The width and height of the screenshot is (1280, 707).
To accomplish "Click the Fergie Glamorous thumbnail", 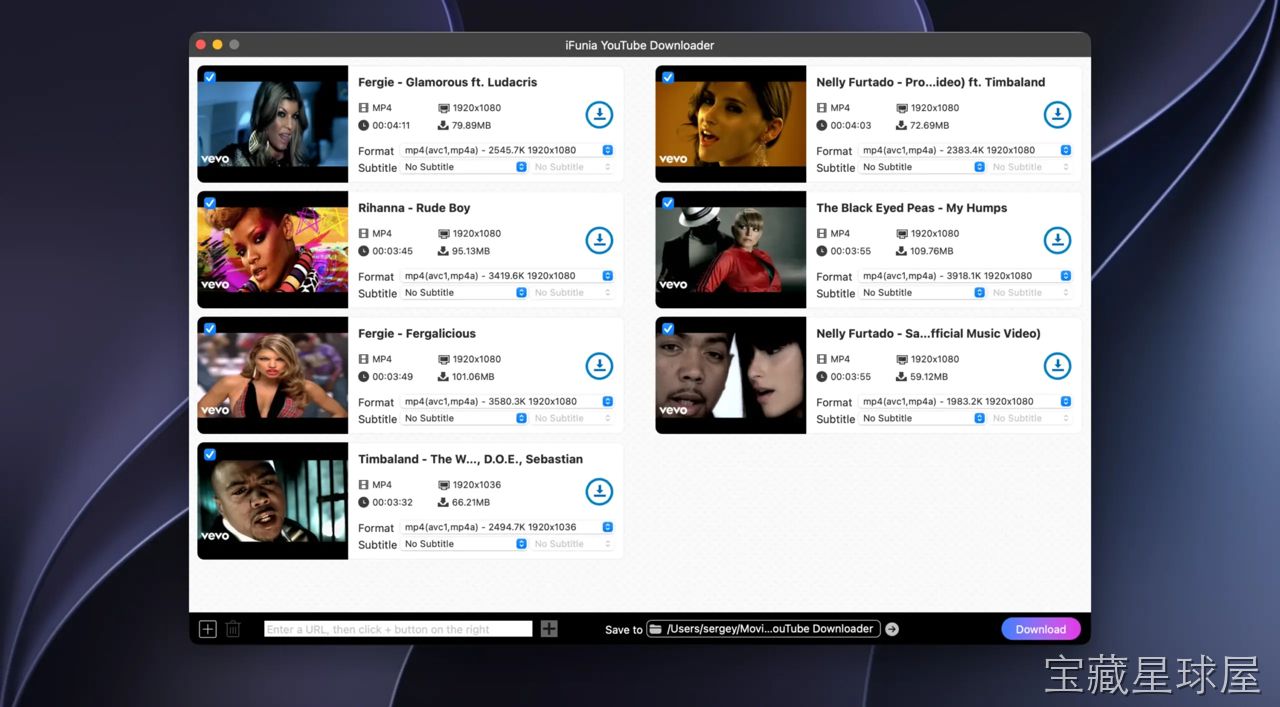I will point(273,124).
